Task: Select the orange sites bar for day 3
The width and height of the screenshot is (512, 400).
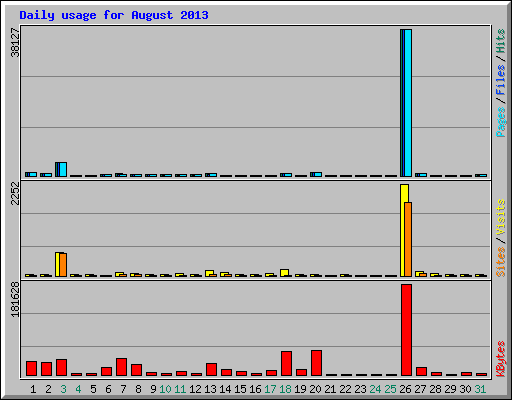Action: click(x=63, y=265)
